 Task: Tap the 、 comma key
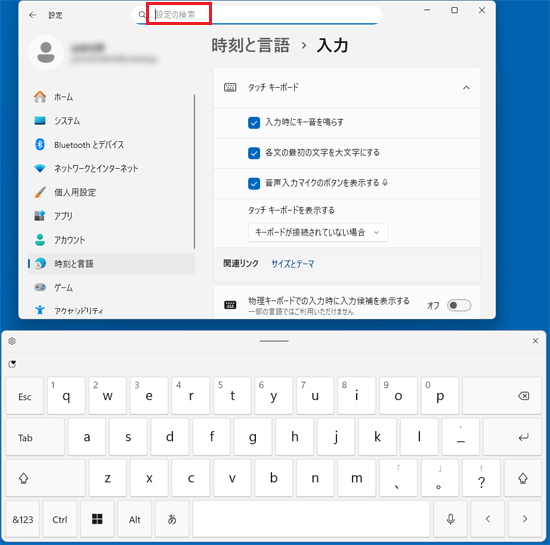click(398, 478)
